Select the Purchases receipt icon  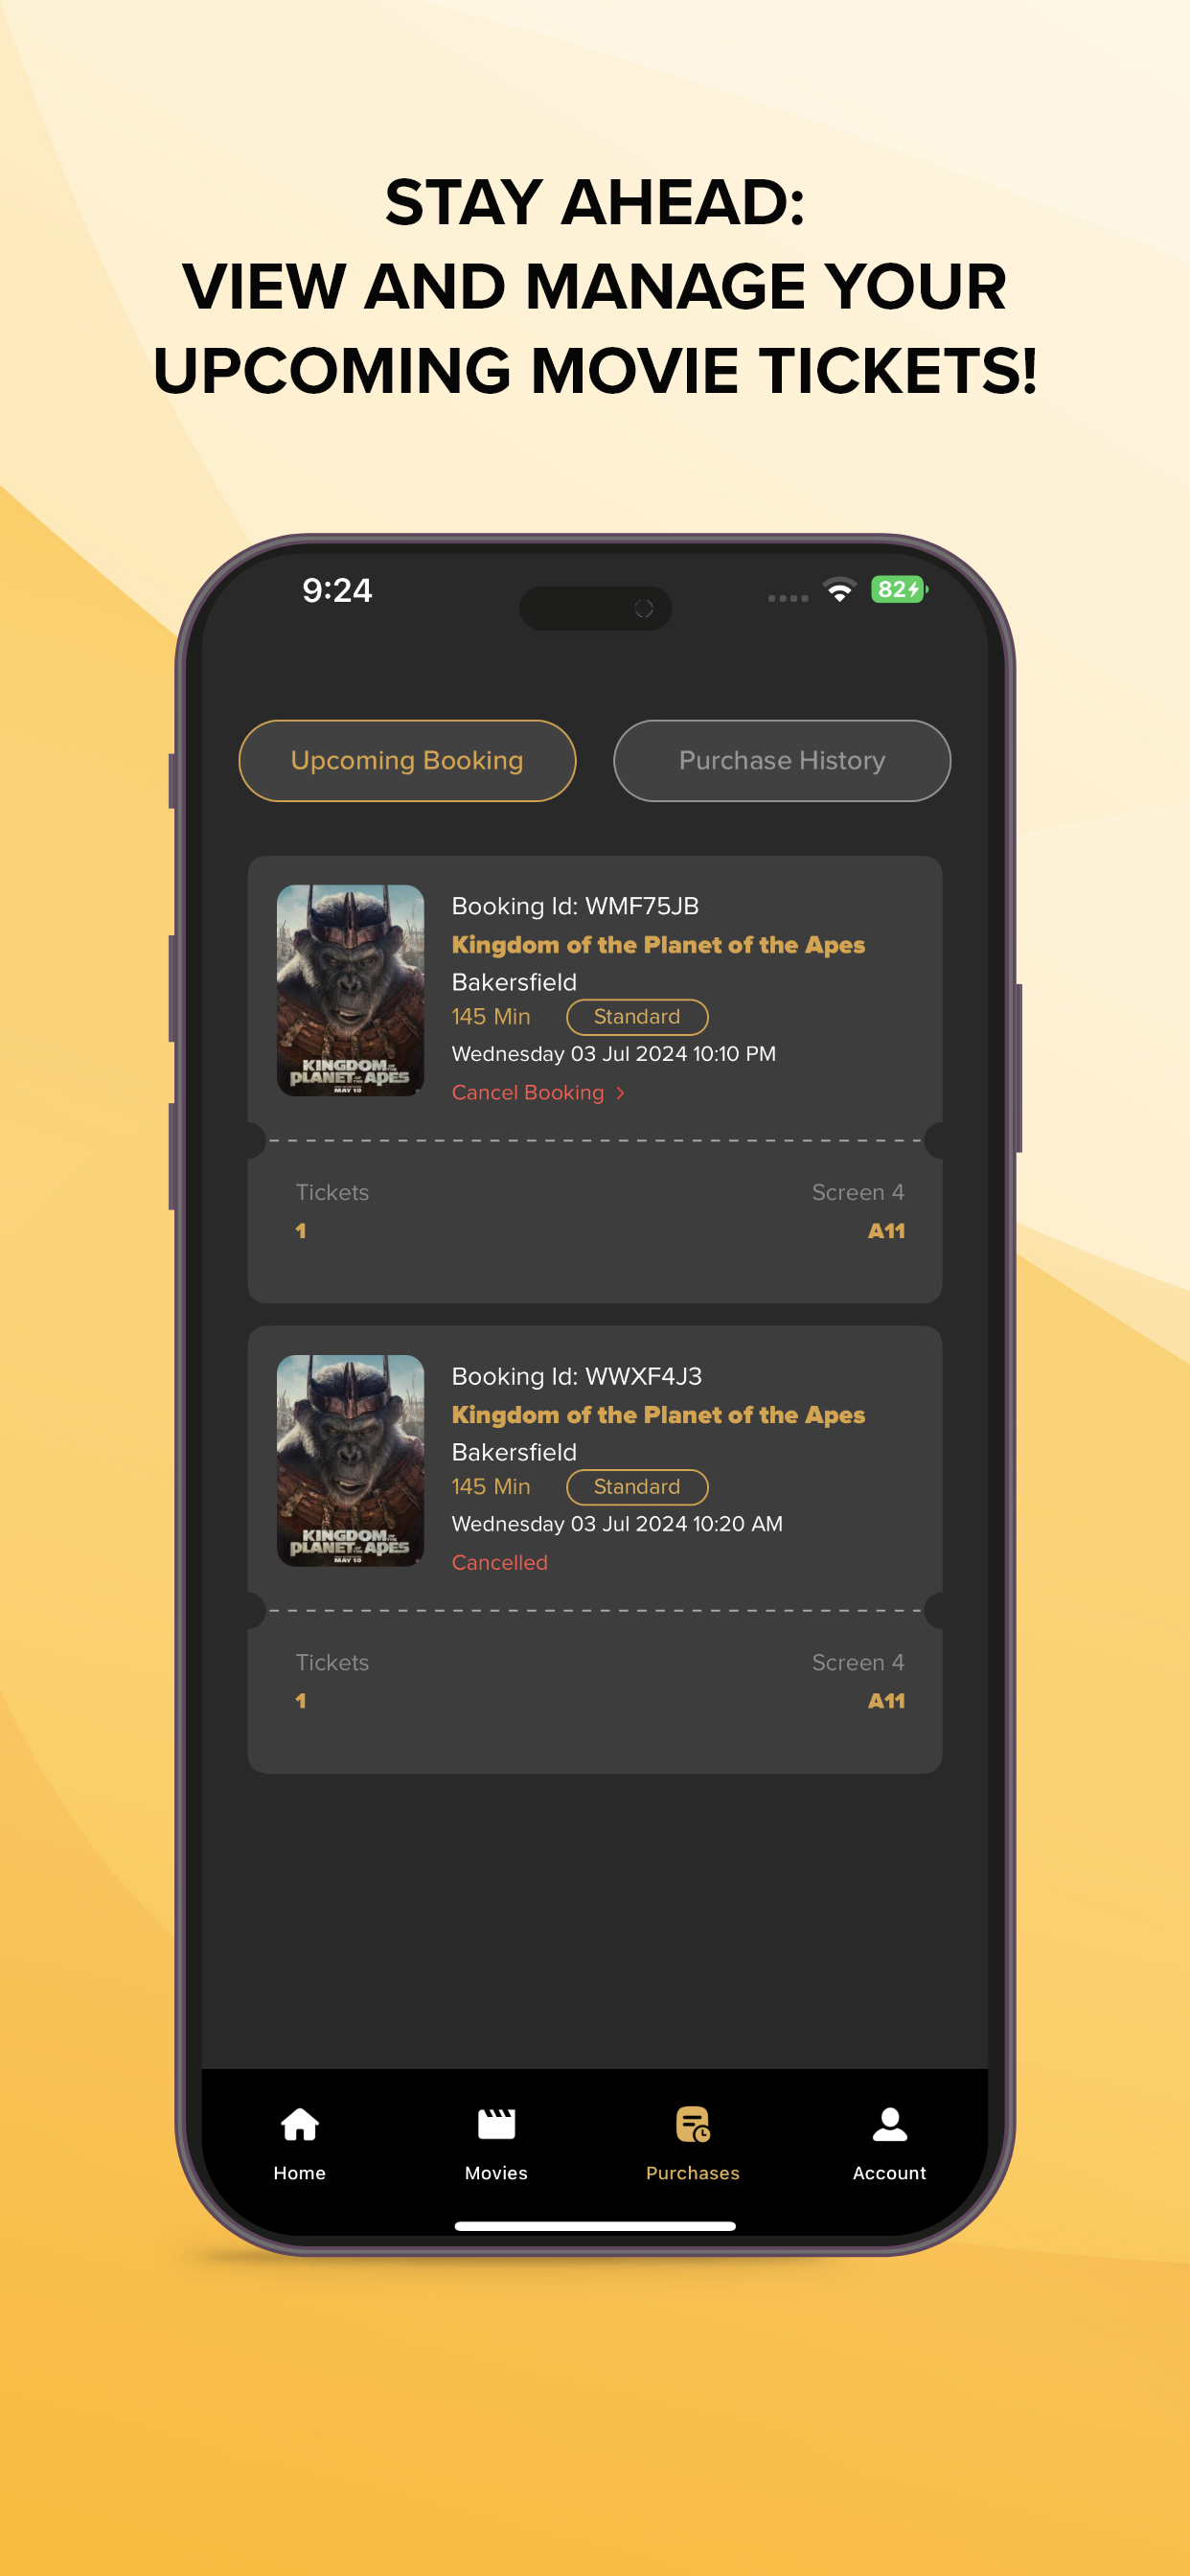692,2124
